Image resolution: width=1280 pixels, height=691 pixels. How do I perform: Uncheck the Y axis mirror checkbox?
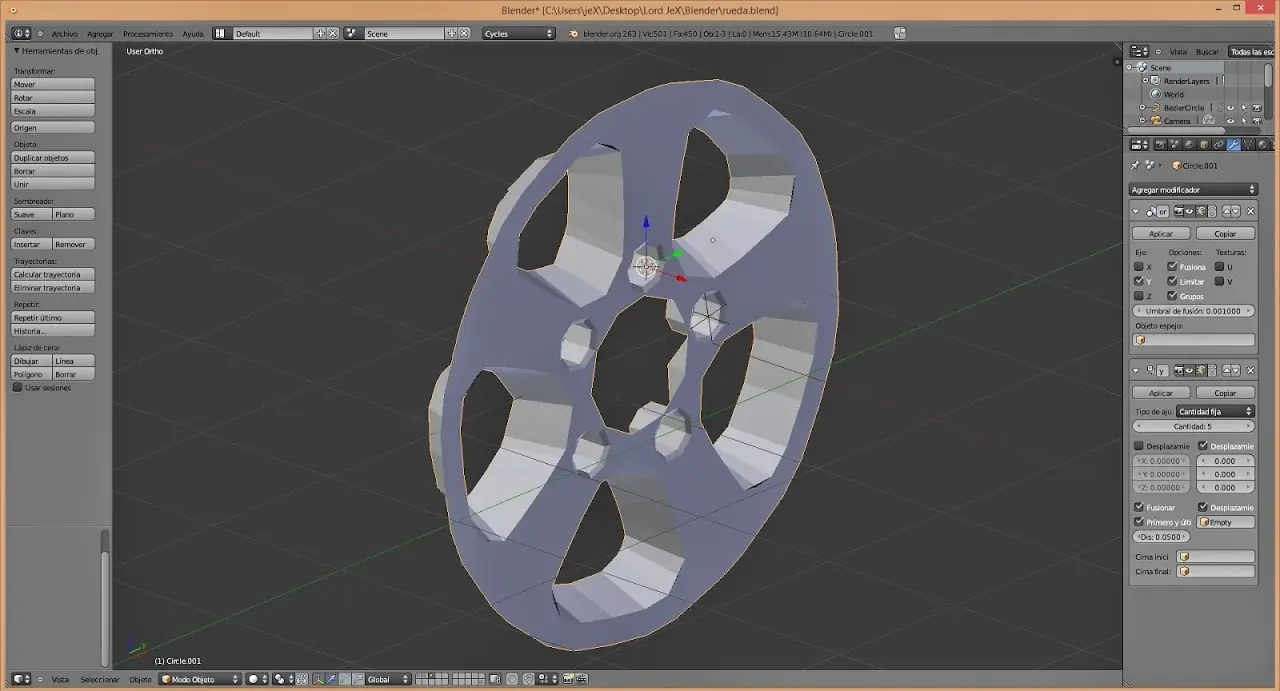(x=1139, y=281)
